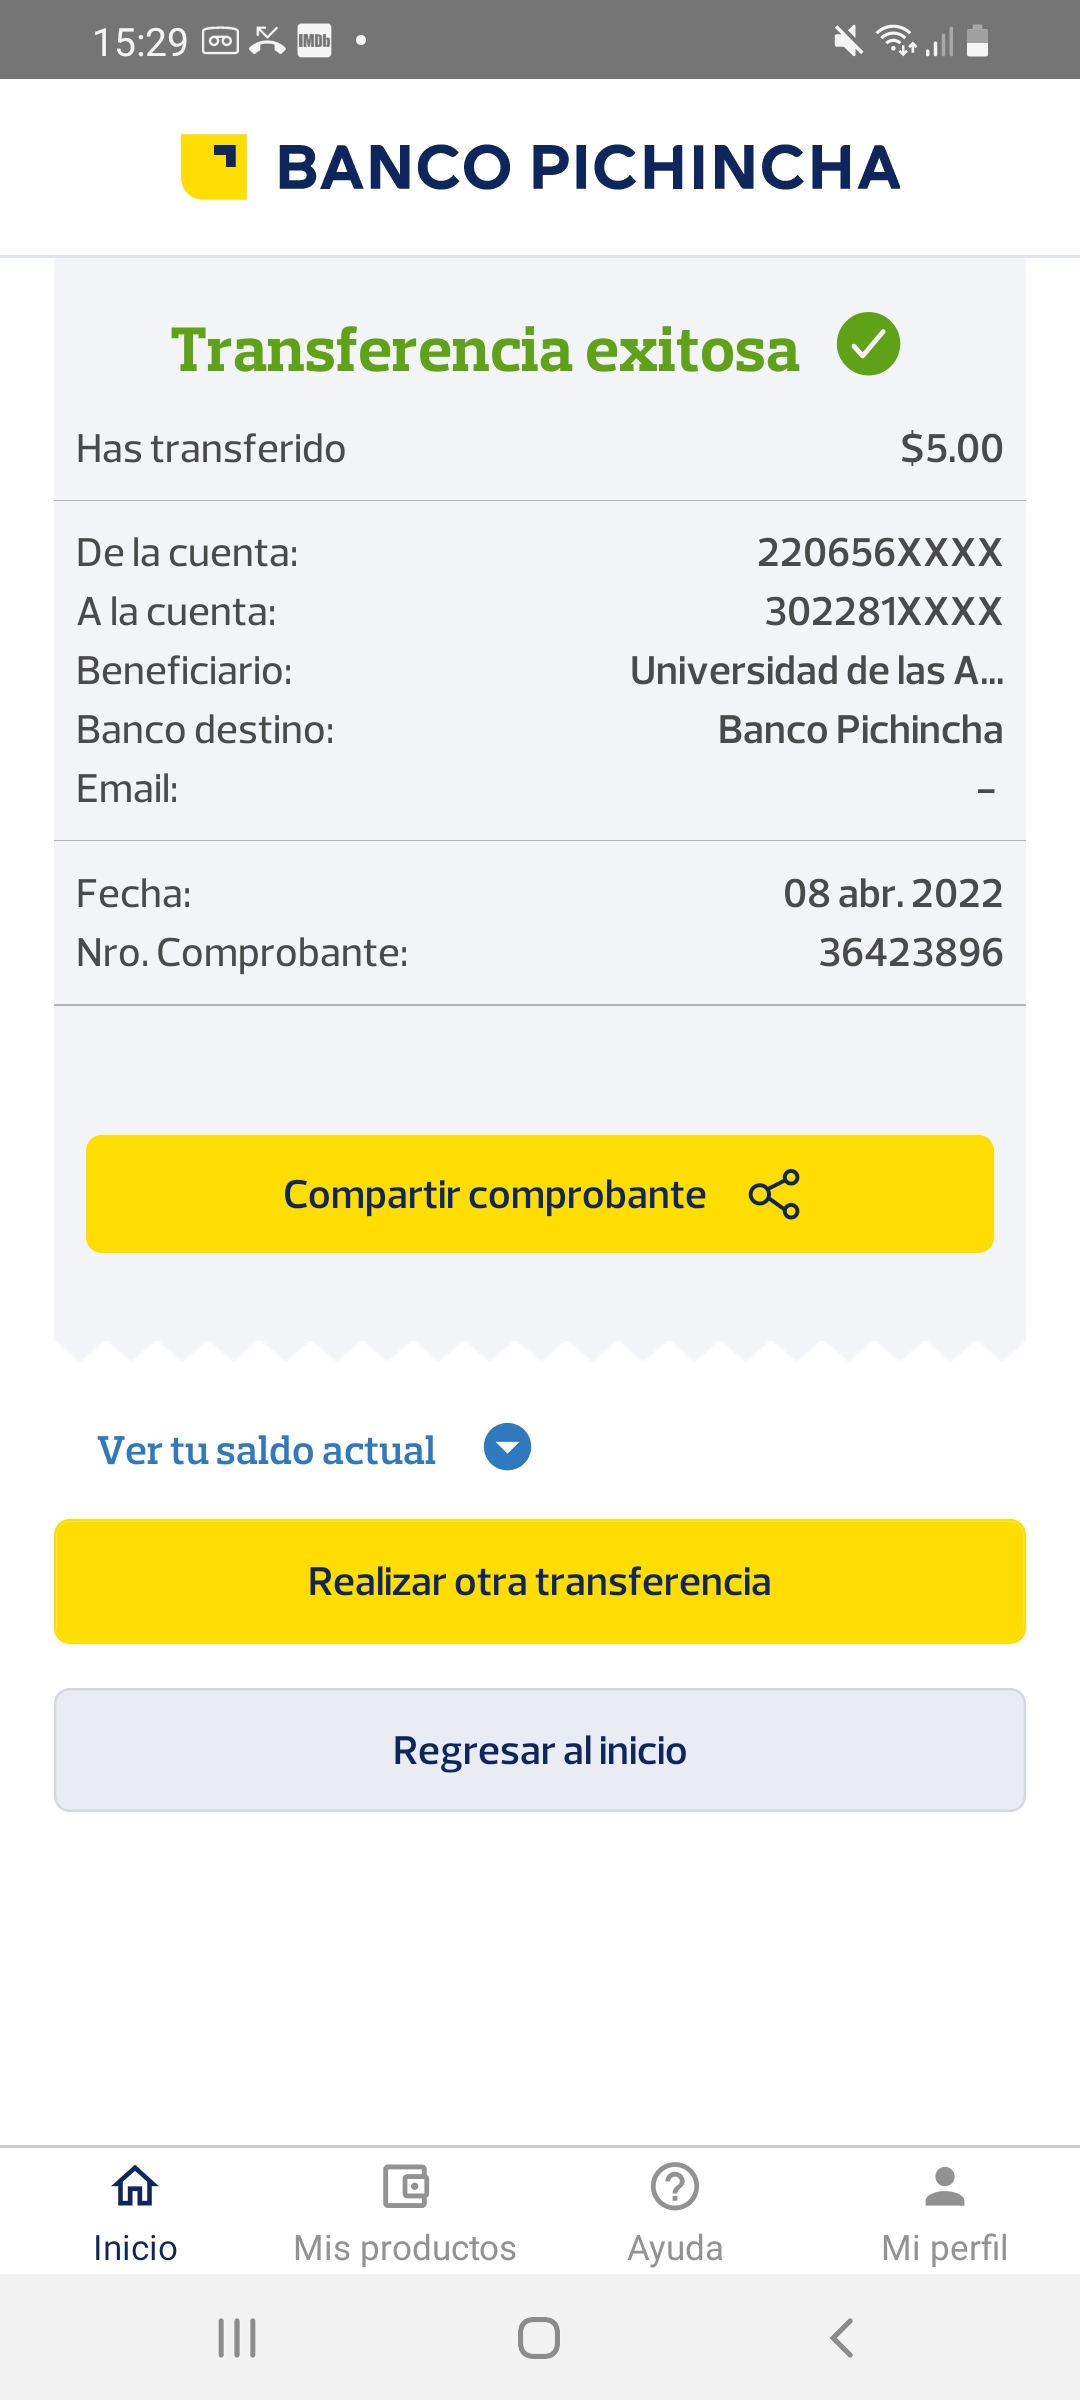Tap the Mi perfil person icon
Image resolution: width=1080 pixels, height=2400 pixels.
[944, 2186]
